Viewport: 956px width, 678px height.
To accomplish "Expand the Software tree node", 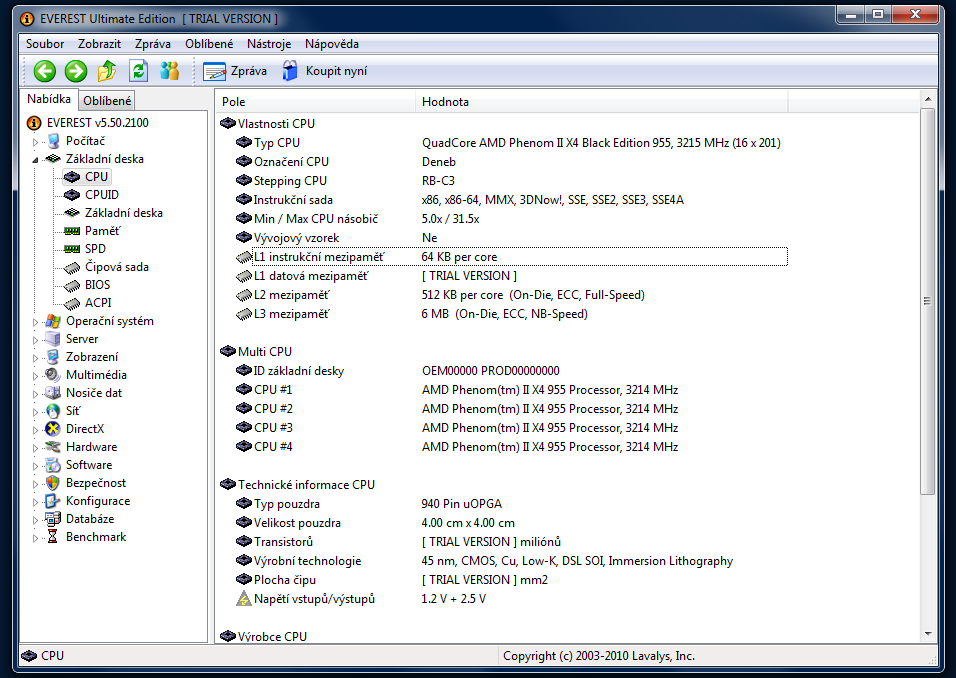I will [x=35, y=466].
